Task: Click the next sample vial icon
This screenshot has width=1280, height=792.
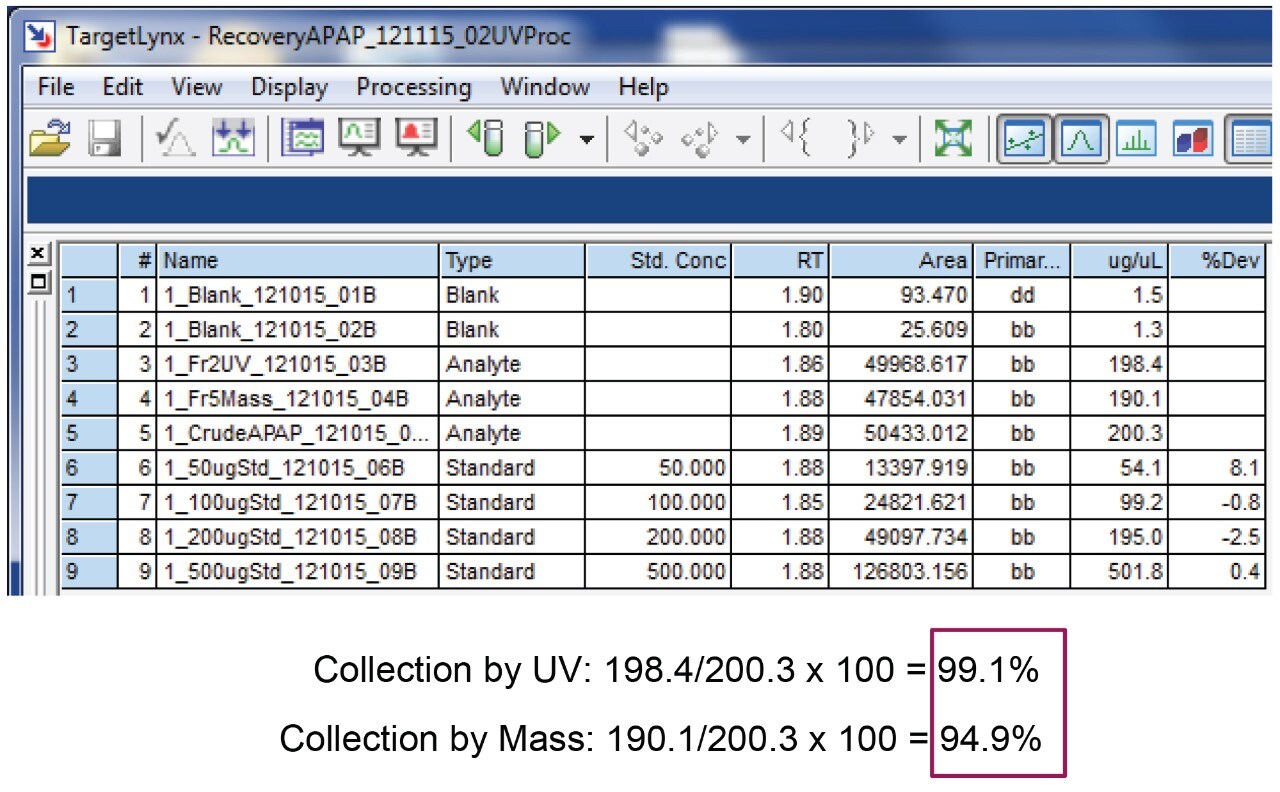Action: click(543, 138)
